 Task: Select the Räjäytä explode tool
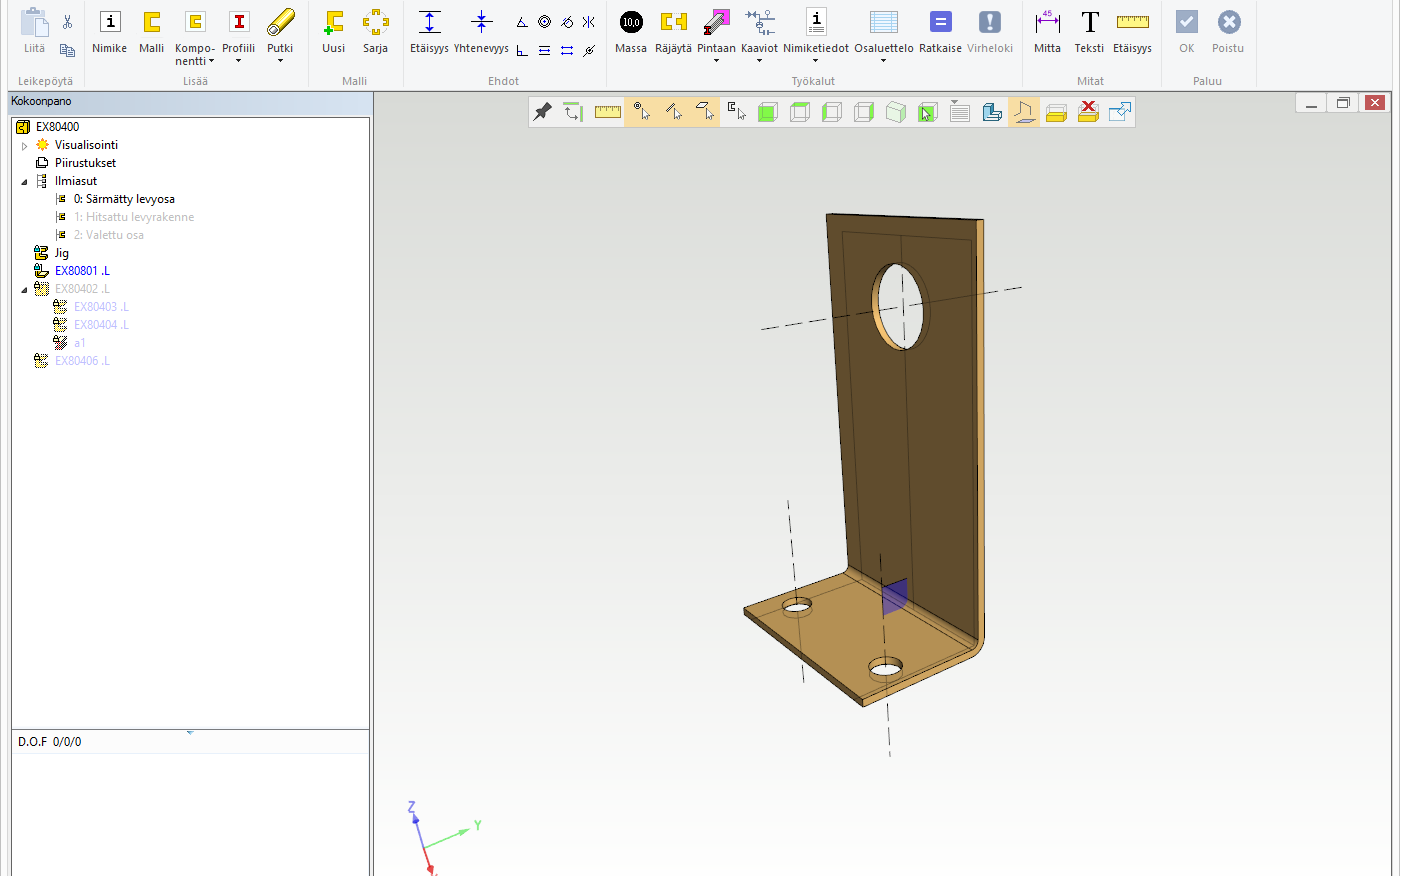point(673,23)
